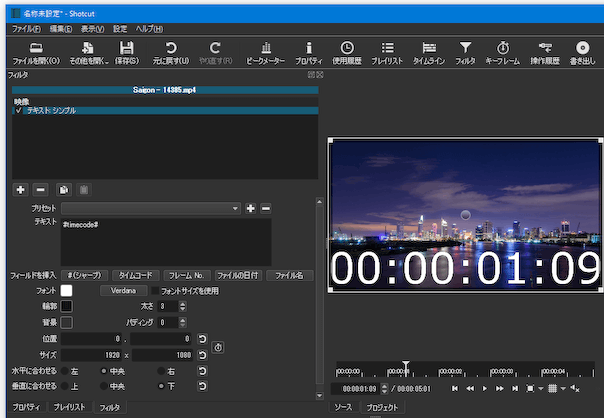Open the プリセット dropdown
The height and width of the screenshot is (418, 604).
click(x=151, y=208)
